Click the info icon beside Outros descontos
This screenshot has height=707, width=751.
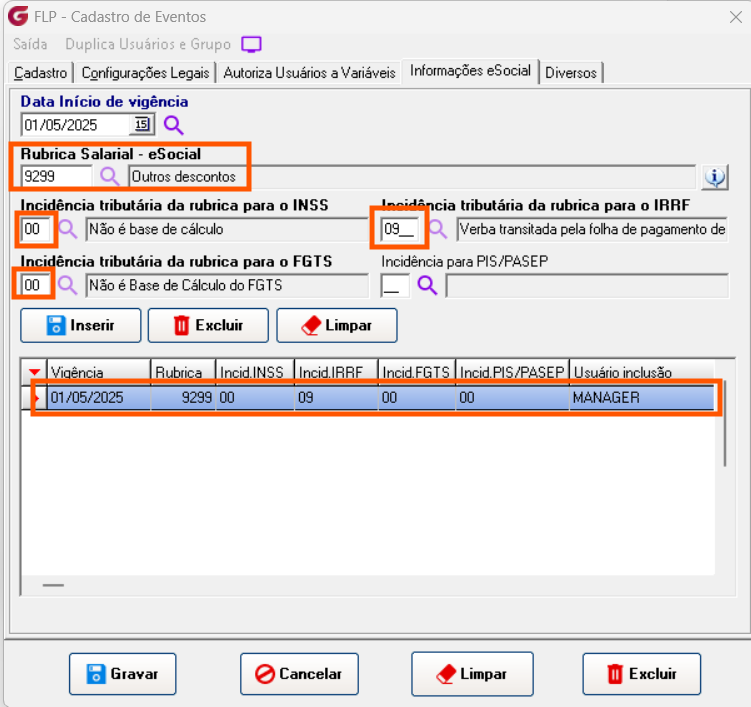click(715, 177)
